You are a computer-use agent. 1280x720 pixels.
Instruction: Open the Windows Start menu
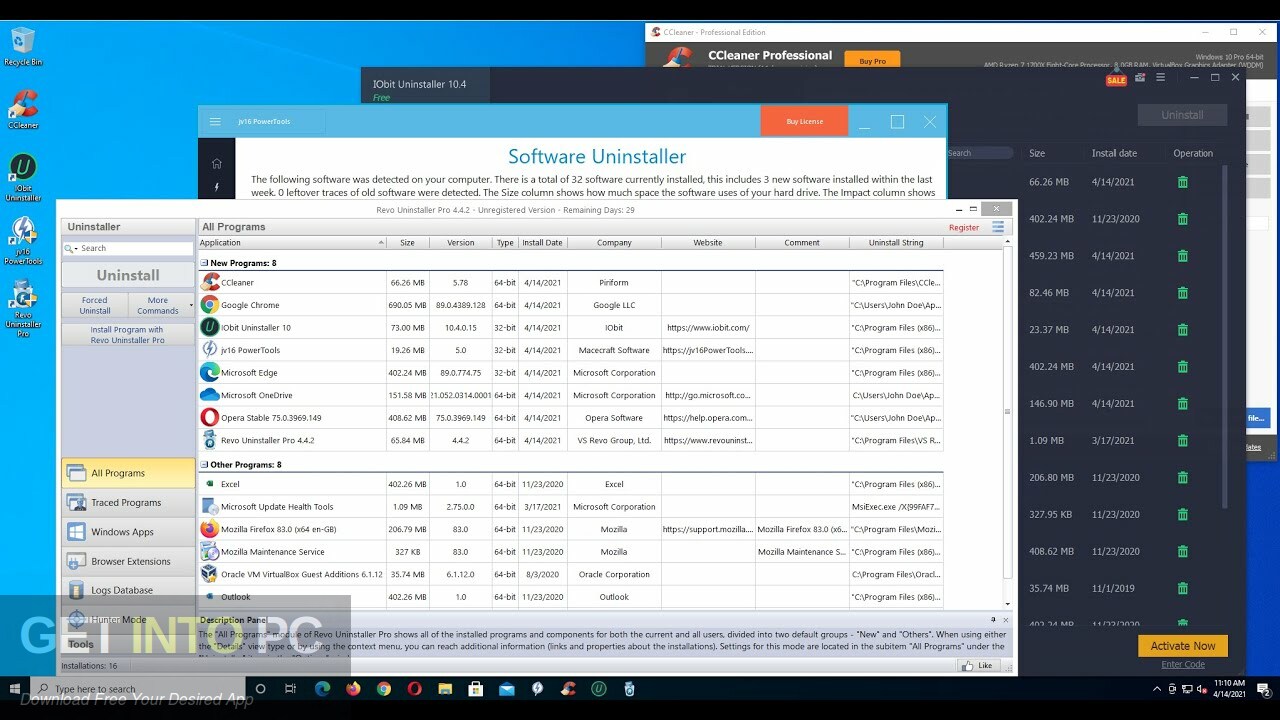point(15,689)
